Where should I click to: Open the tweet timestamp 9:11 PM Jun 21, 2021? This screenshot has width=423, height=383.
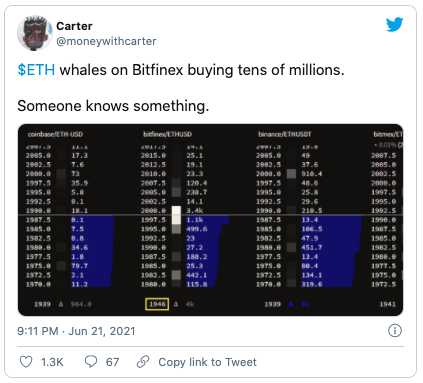point(76,331)
